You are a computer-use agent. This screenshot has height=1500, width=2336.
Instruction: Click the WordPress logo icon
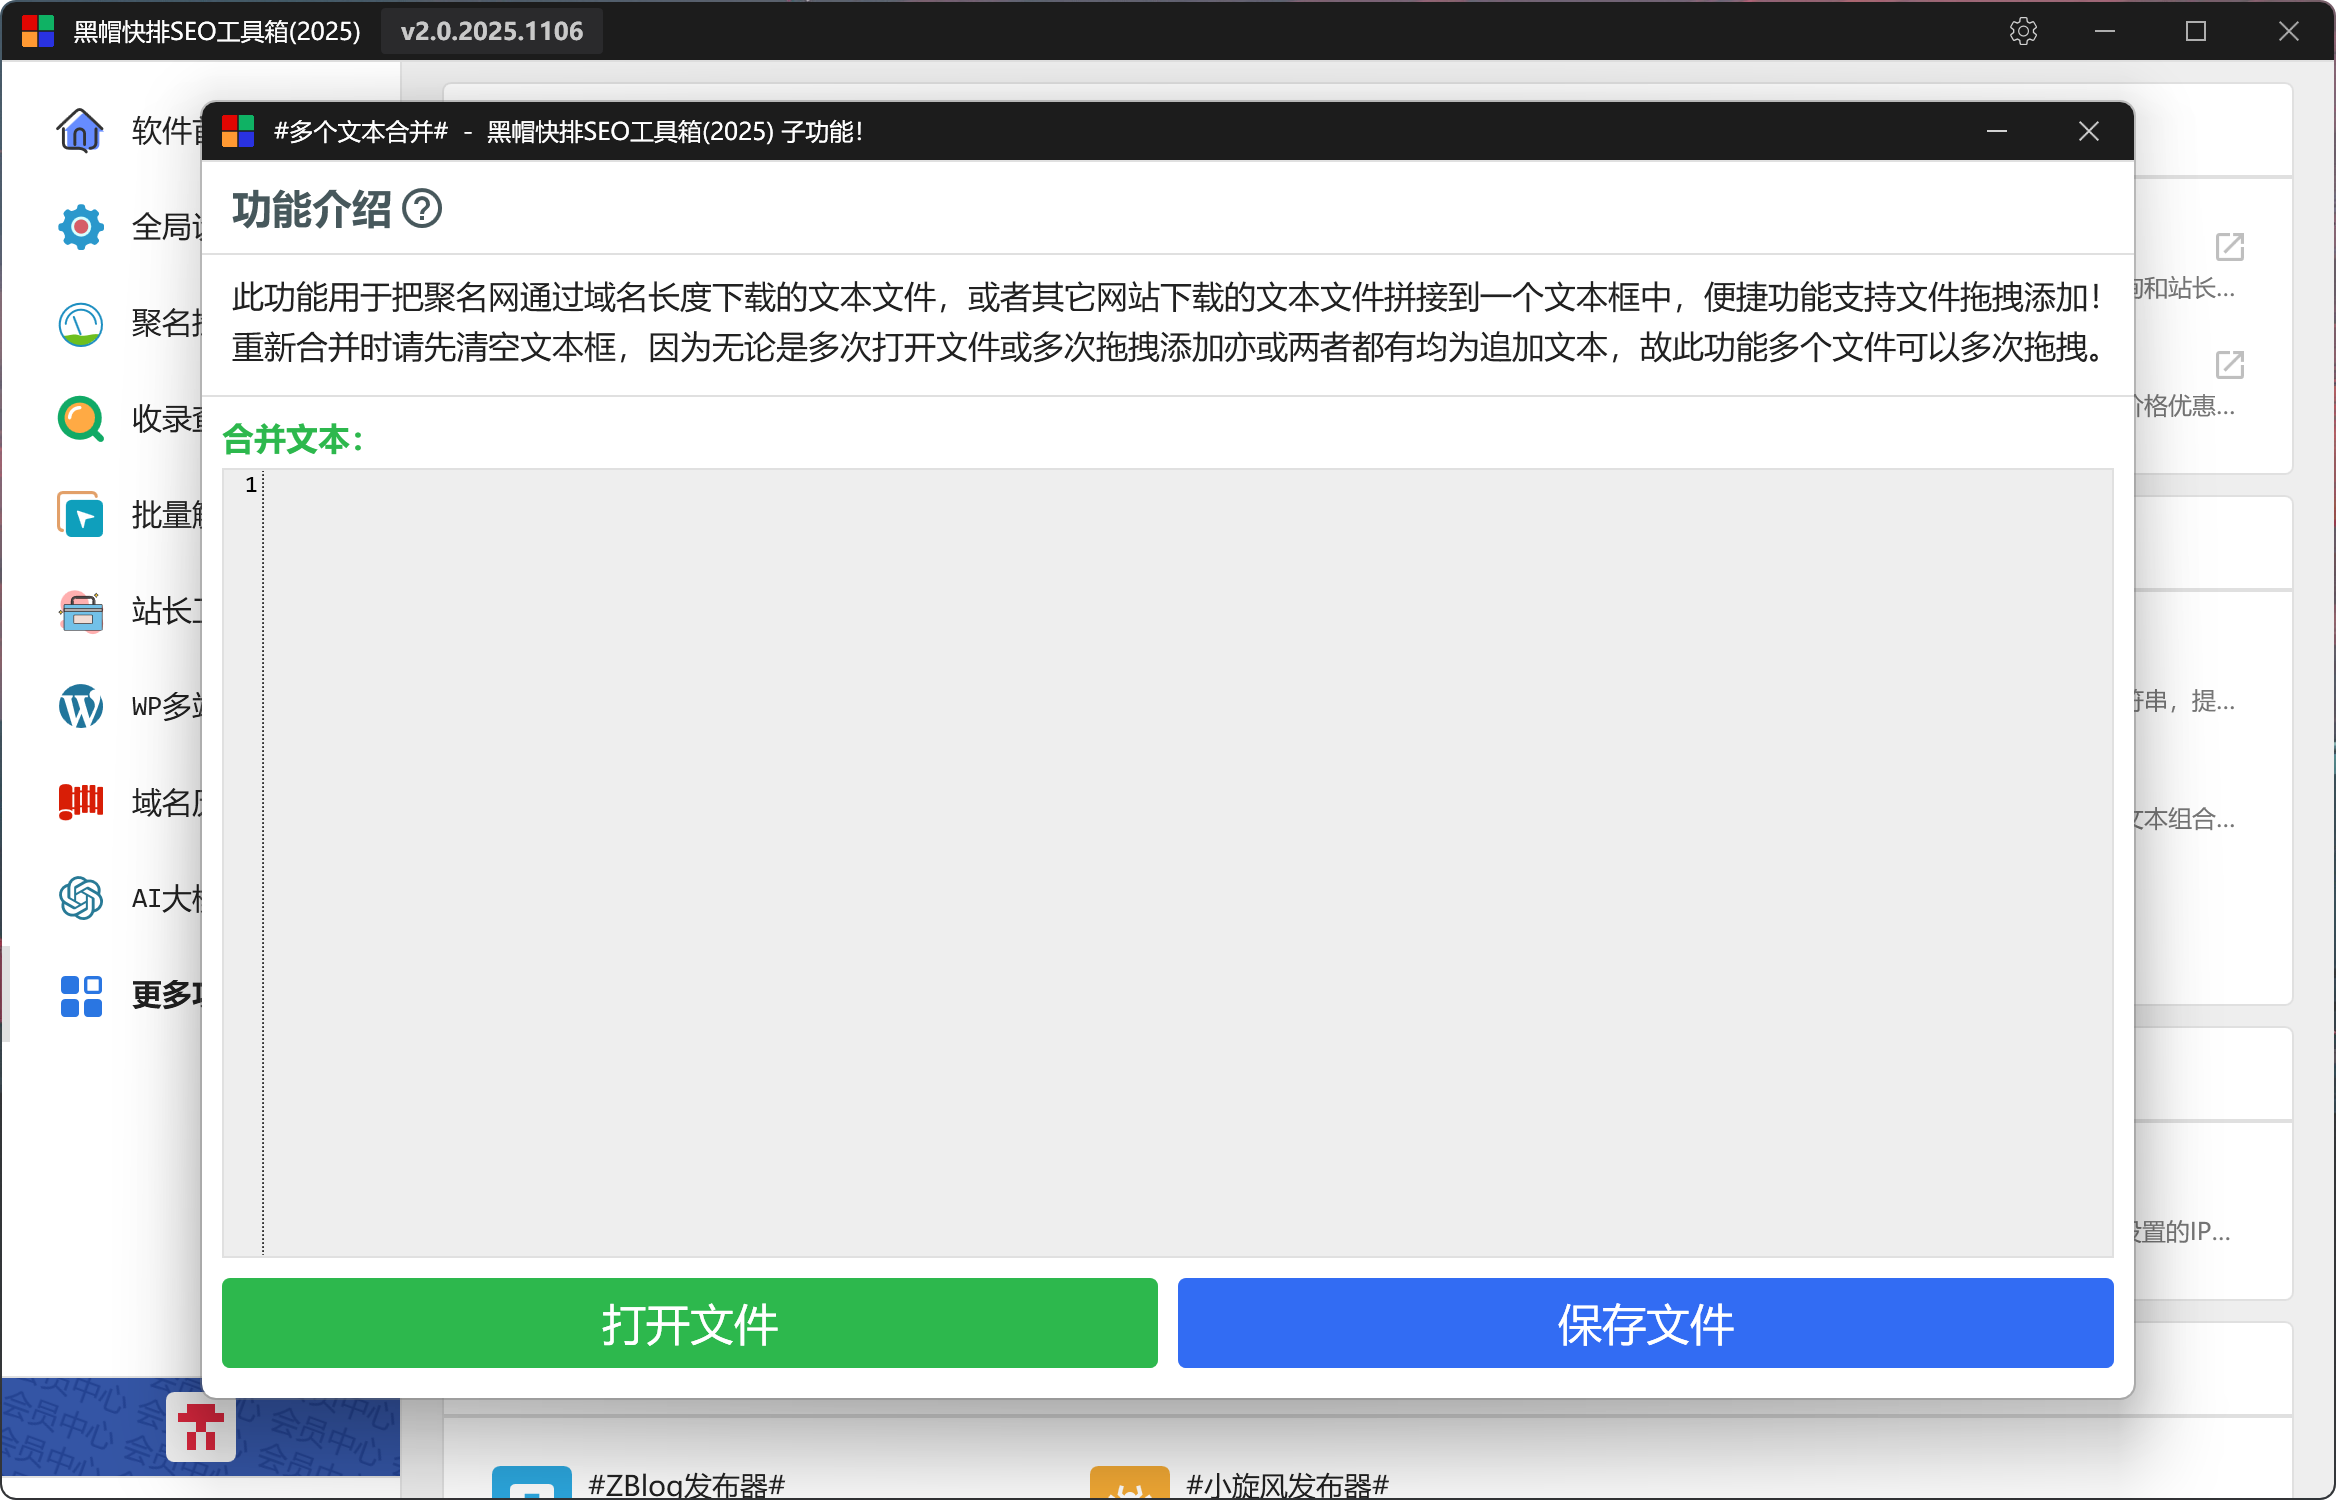(80, 706)
